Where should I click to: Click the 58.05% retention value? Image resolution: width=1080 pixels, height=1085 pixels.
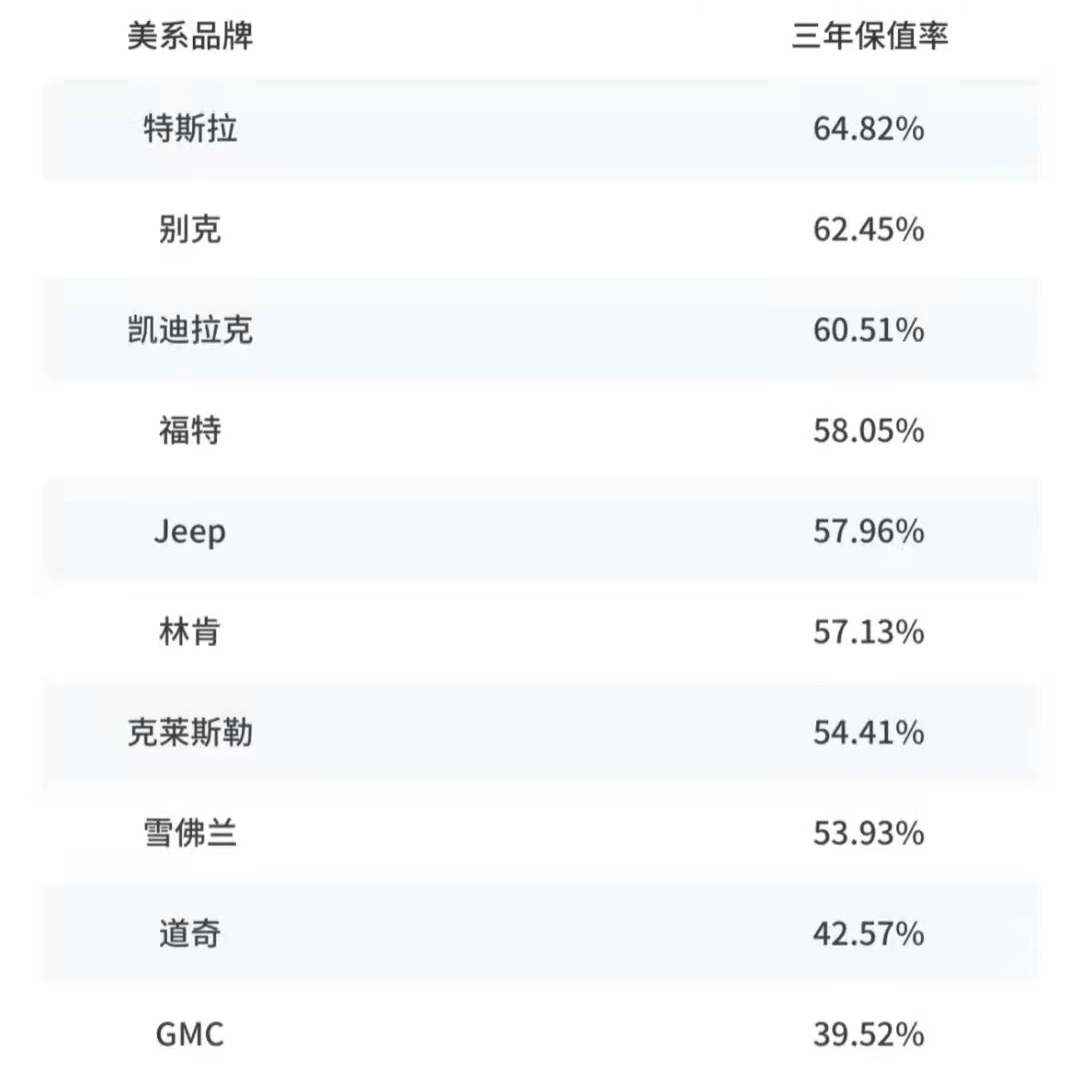coord(868,431)
